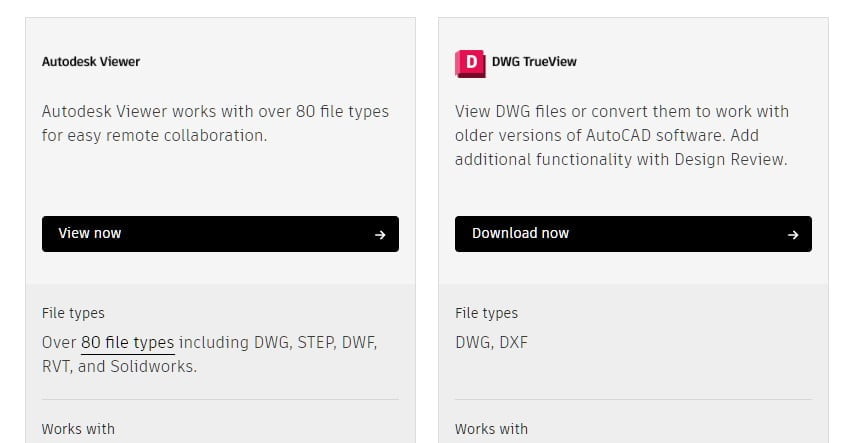
Task: Click the Autodesk Viewer card heading
Action: click(91, 61)
